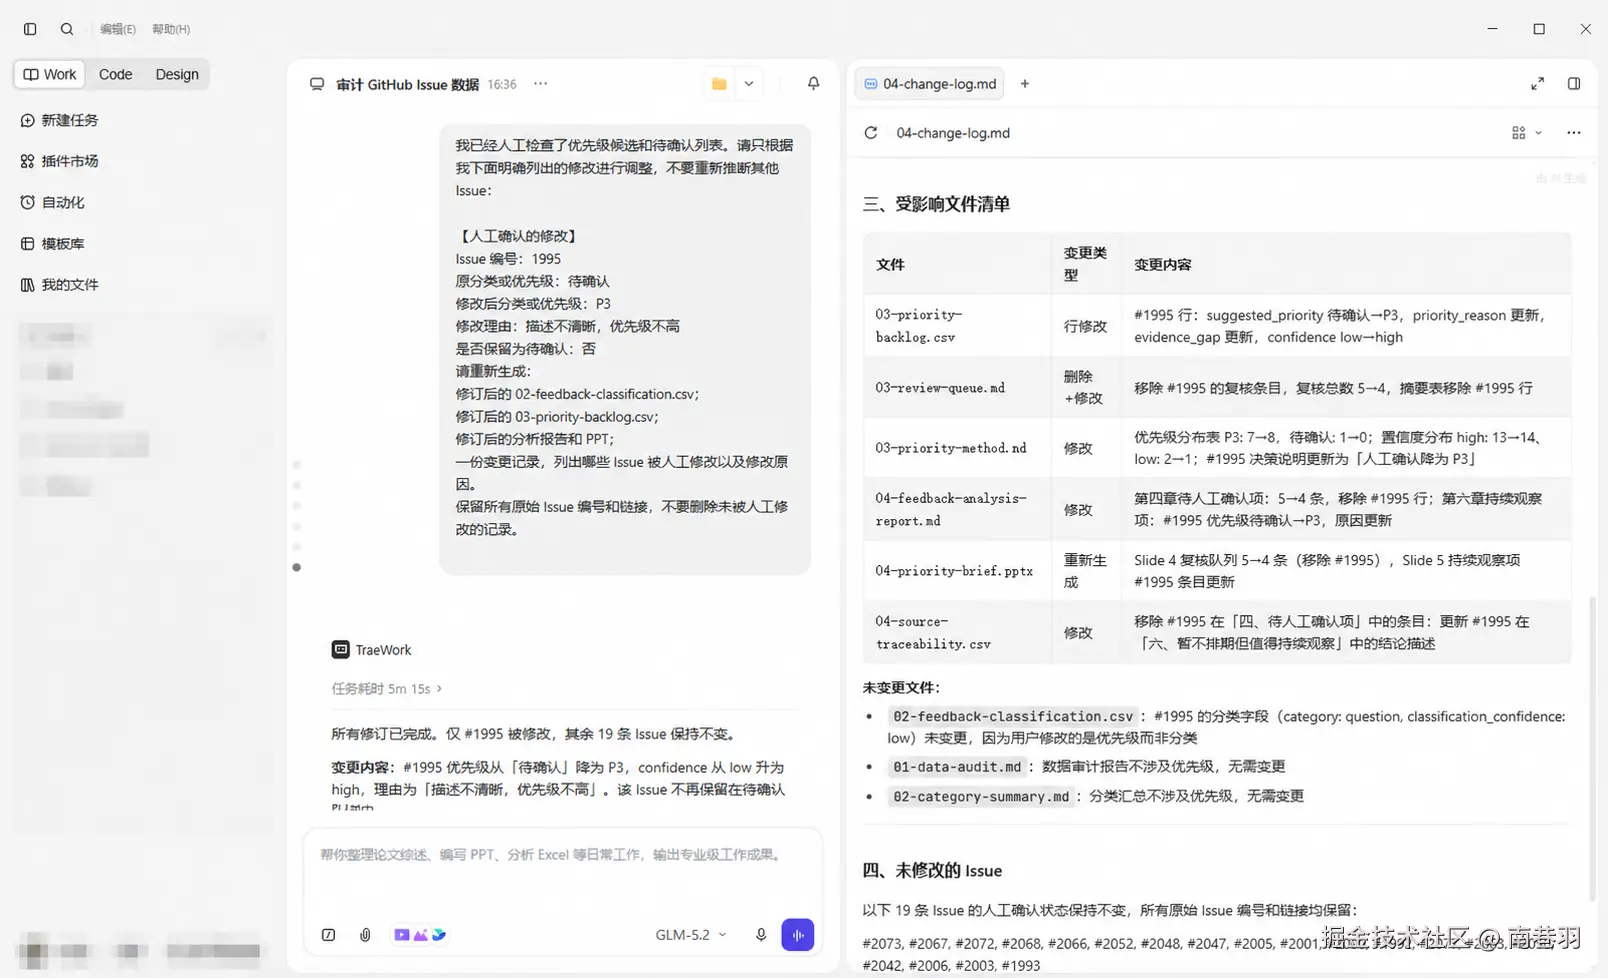Screen dimensions: 1608x978
Task: Open 我的文件 in sidebar
Action: [60, 285]
